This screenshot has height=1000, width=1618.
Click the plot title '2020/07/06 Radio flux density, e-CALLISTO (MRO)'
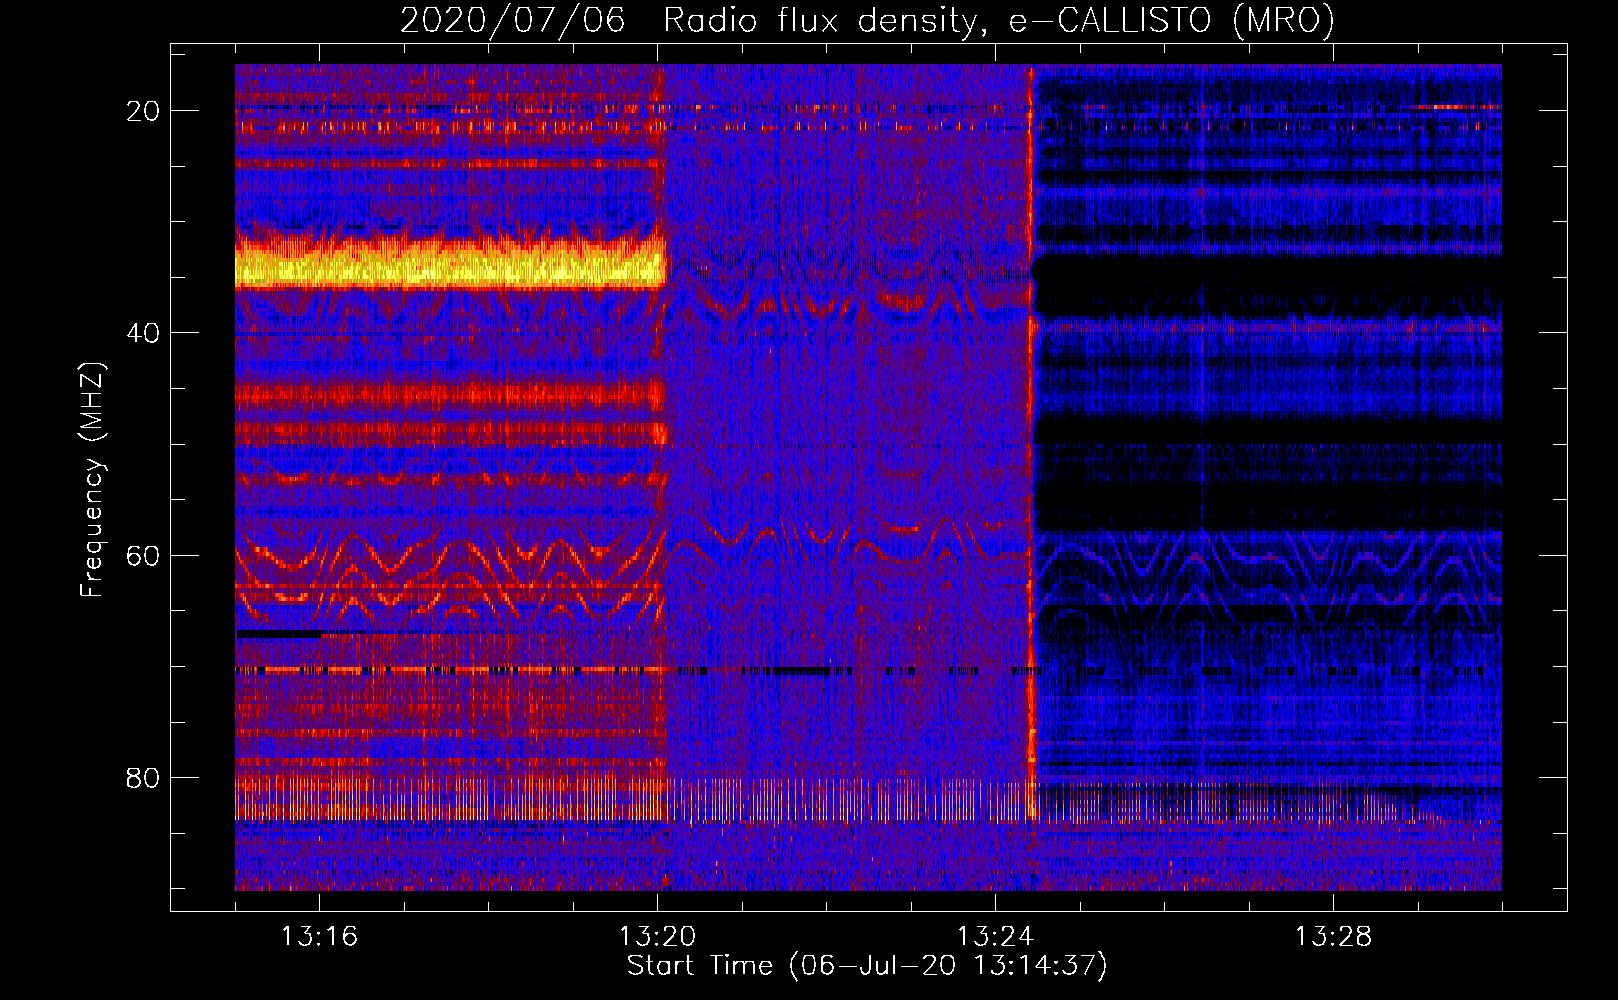tap(867, 20)
